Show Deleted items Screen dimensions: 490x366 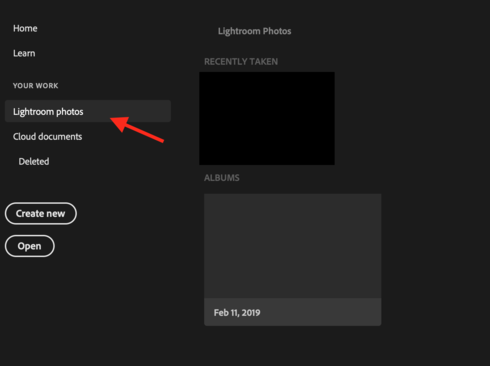click(x=34, y=162)
